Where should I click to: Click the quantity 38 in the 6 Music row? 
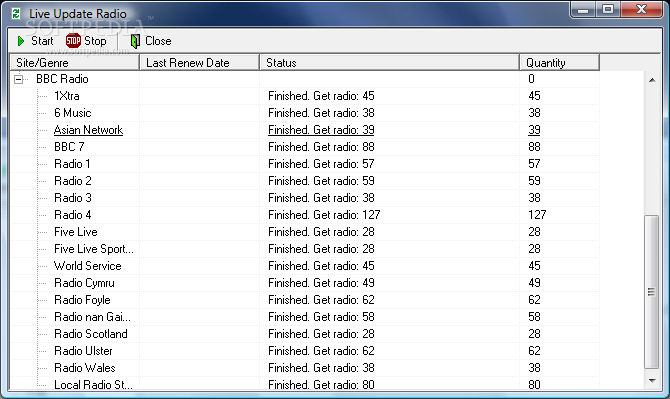pyautogui.click(x=534, y=113)
